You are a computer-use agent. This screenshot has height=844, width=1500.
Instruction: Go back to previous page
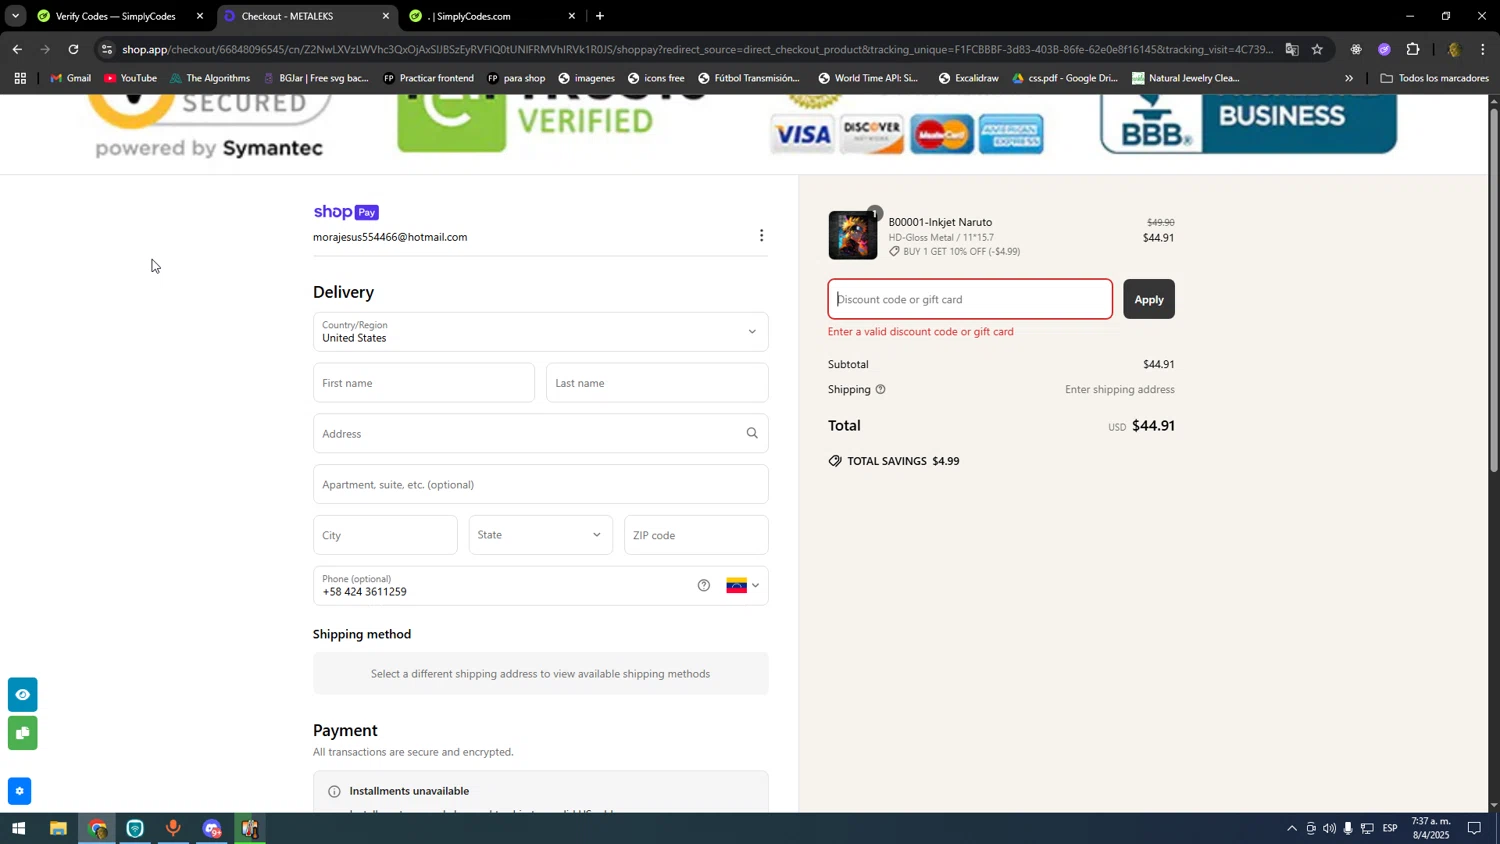coord(17,49)
